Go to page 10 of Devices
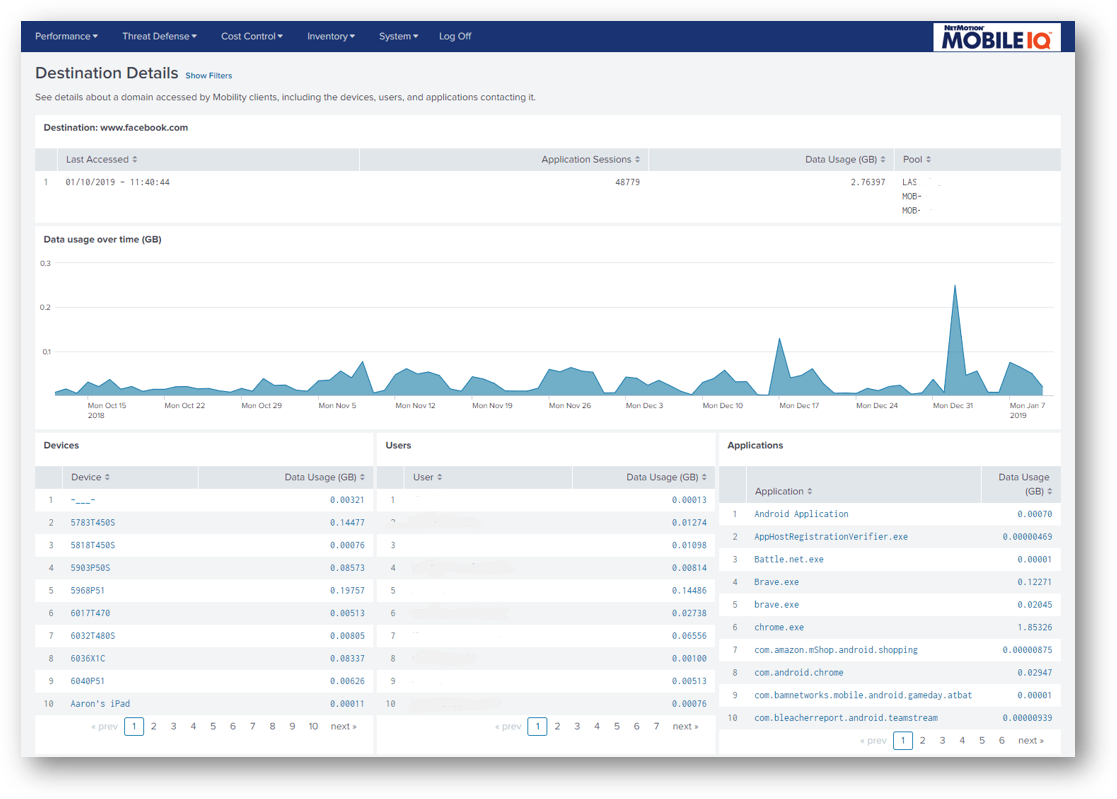 (313, 727)
